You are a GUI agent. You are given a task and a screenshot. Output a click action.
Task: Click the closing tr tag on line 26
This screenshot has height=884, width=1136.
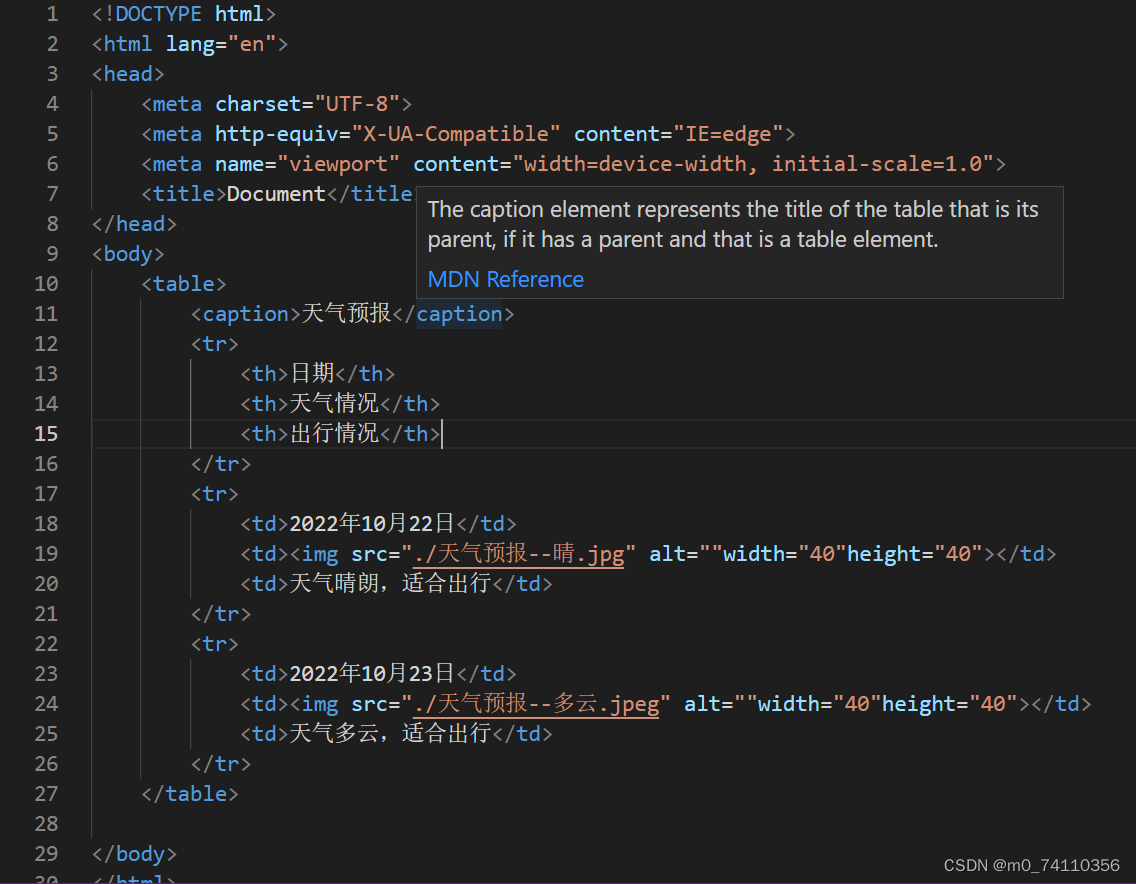(x=221, y=763)
